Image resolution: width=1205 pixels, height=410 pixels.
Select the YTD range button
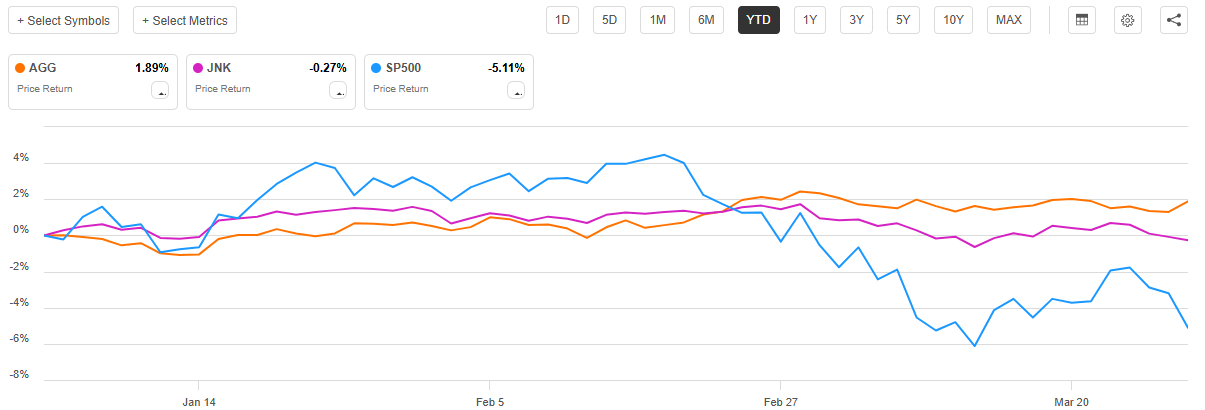(x=759, y=20)
